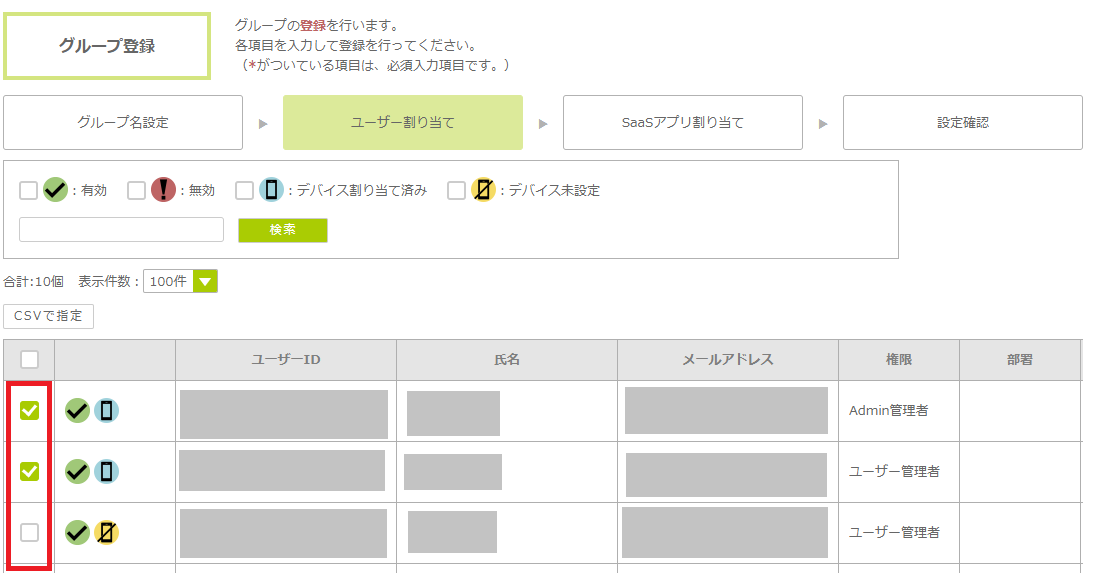Toggle the デバイス未設定 filter checkbox

point(457,190)
